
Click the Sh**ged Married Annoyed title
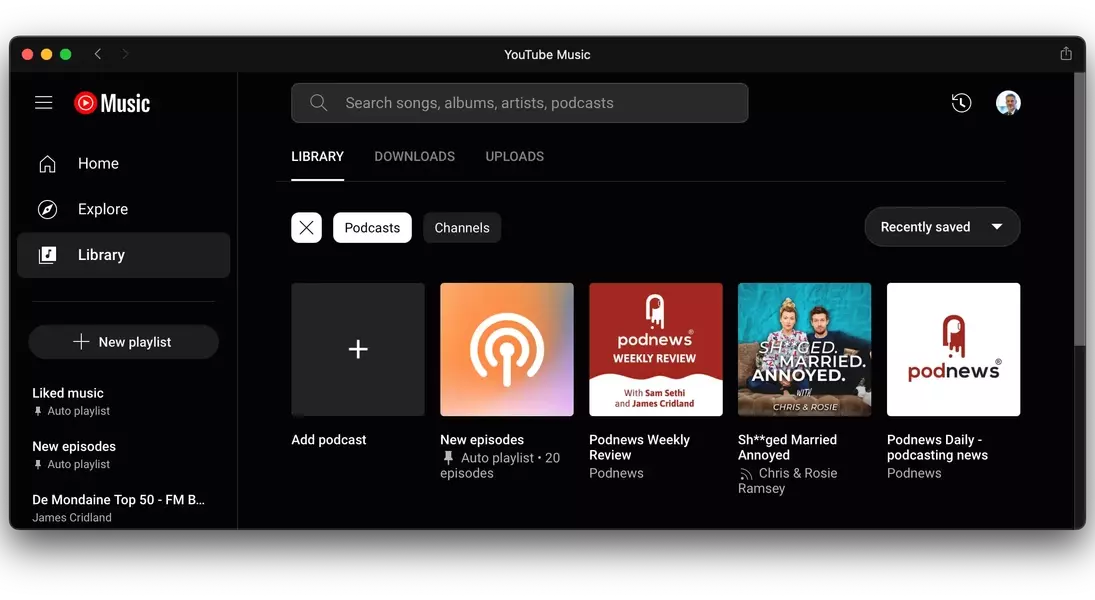click(787, 447)
